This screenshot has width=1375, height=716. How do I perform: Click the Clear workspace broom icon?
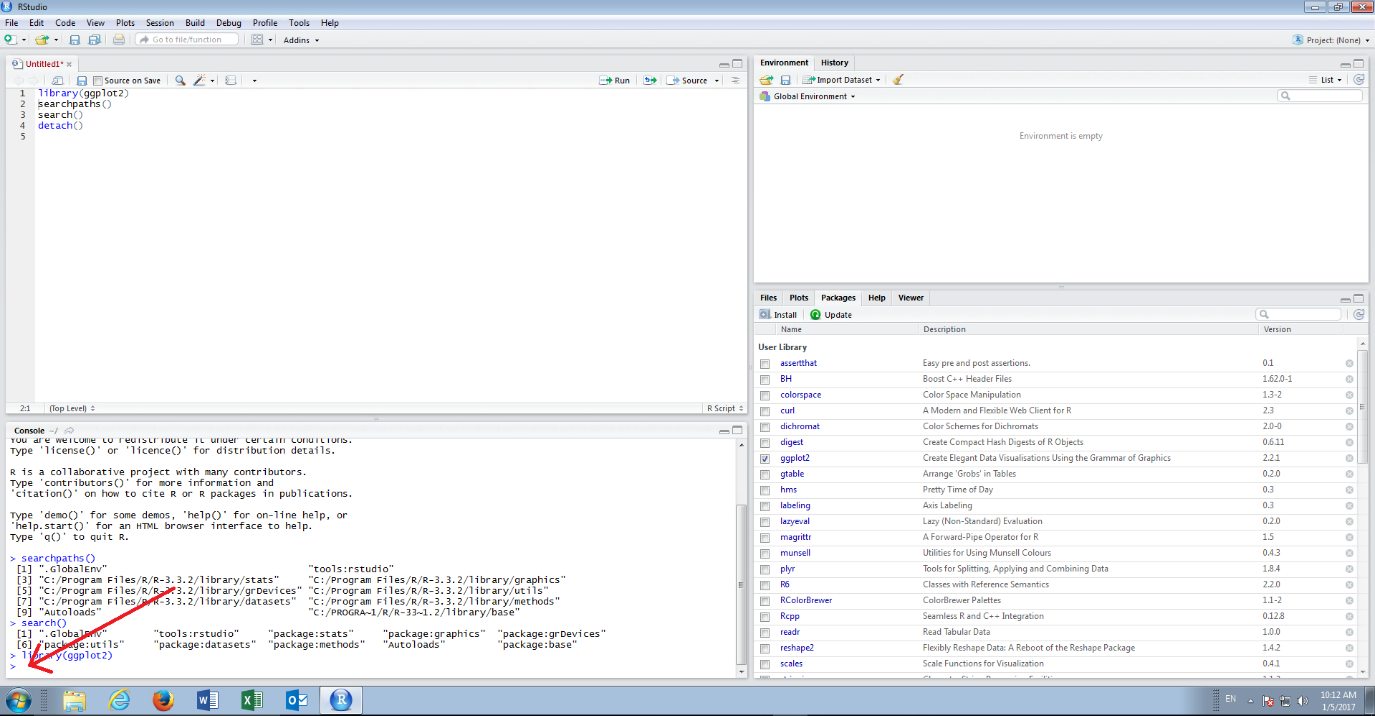tap(898, 80)
